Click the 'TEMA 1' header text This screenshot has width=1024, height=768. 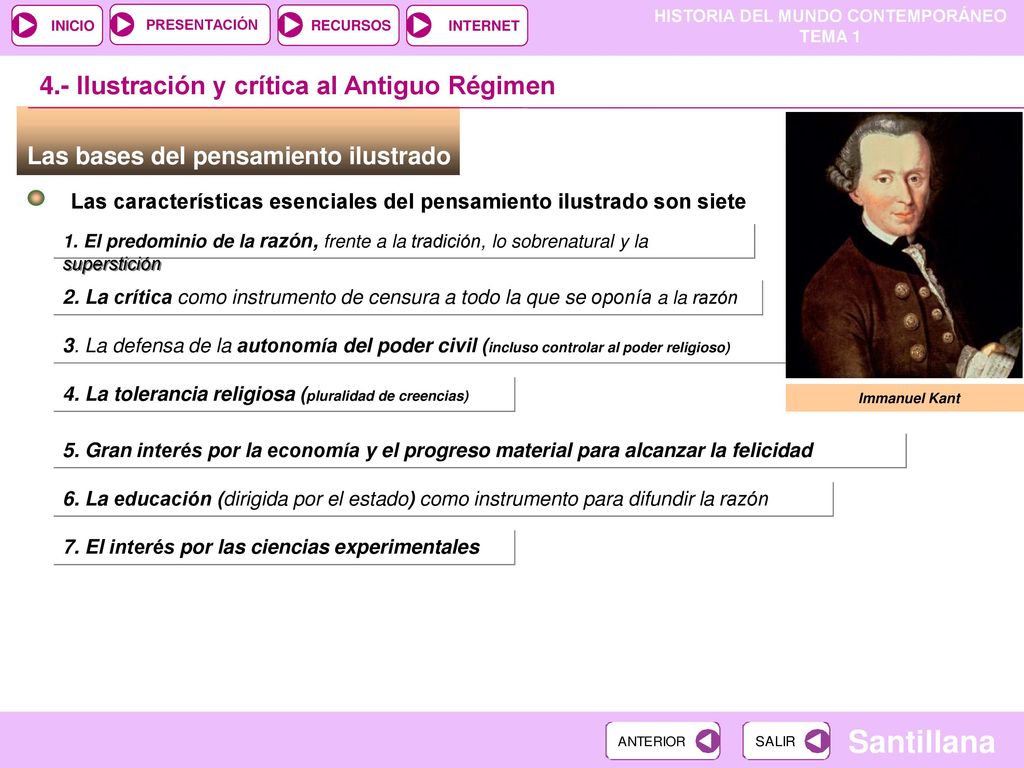pyautogui.click(x=830, y=37)
